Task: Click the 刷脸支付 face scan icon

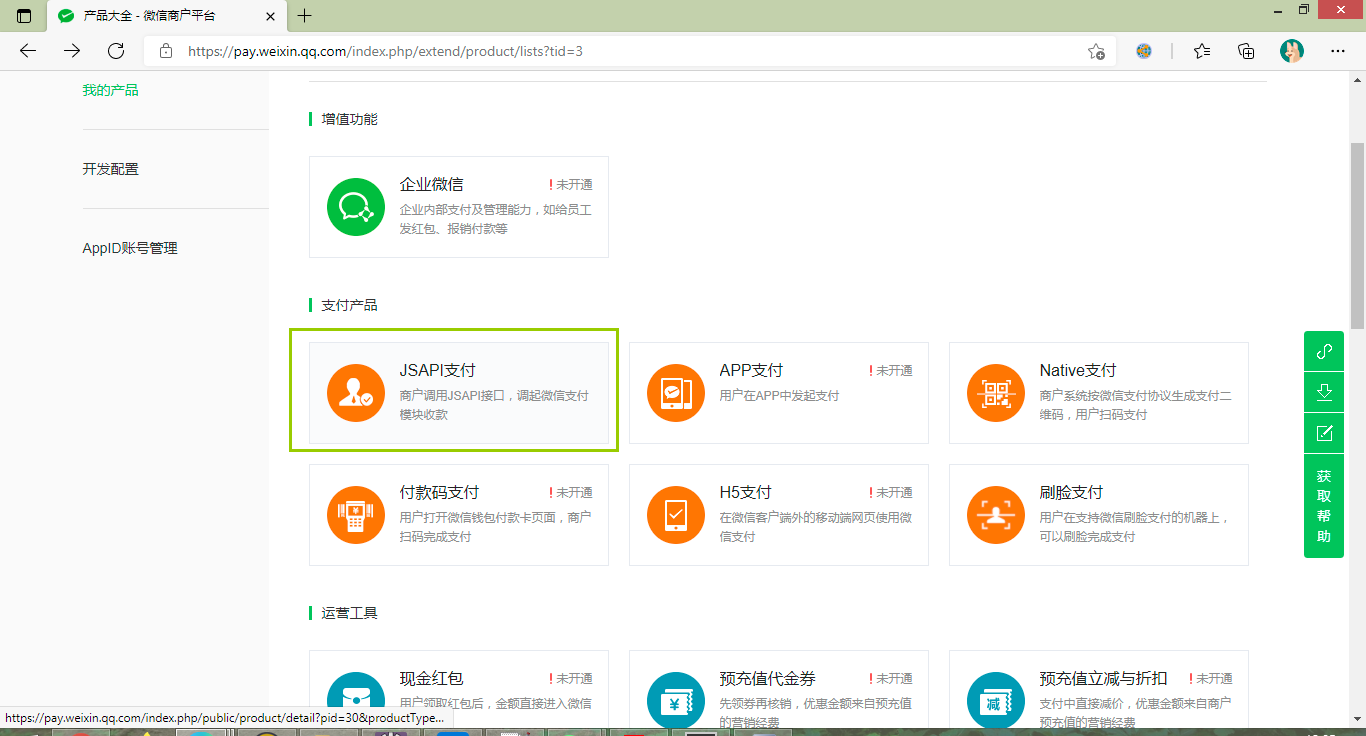Action: [996, 515]
